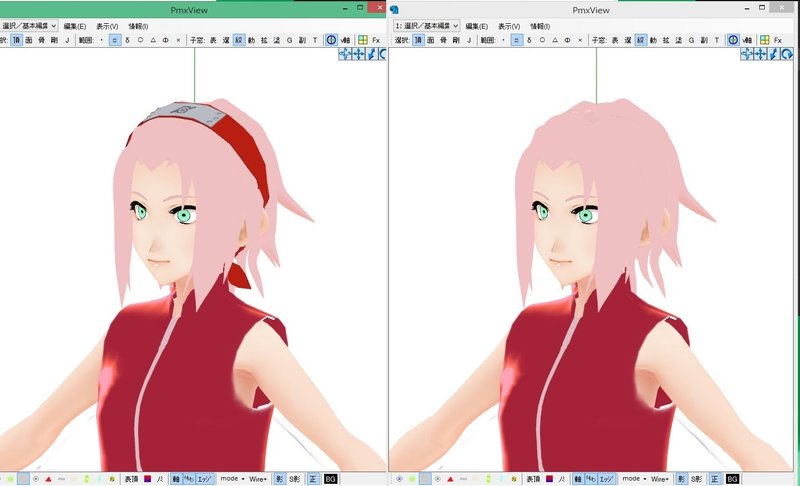Choose triangle range selection in right window
The width and height of the screenshot is (800, 486).
point(555,40)
